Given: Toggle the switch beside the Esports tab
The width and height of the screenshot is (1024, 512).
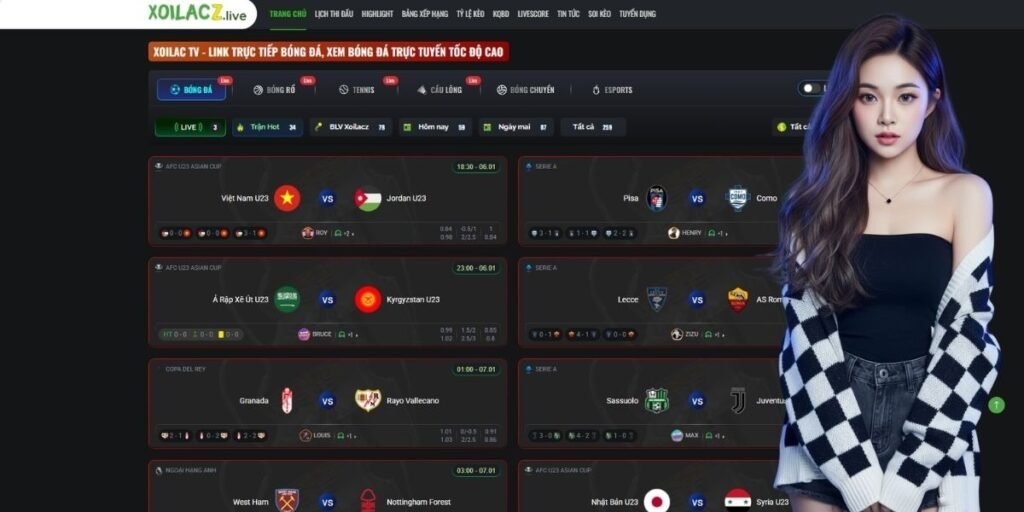Looking at the screenshot, I should (812, 89).
